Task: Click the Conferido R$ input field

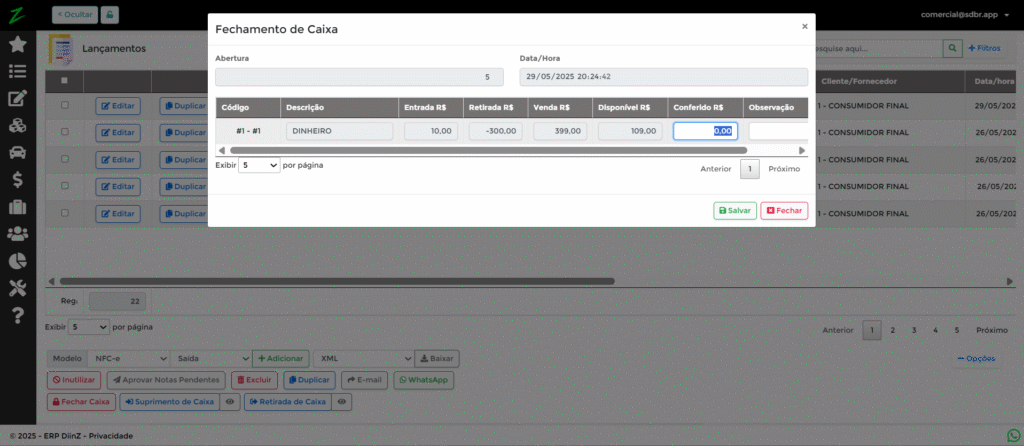Action: pos(705,131)
